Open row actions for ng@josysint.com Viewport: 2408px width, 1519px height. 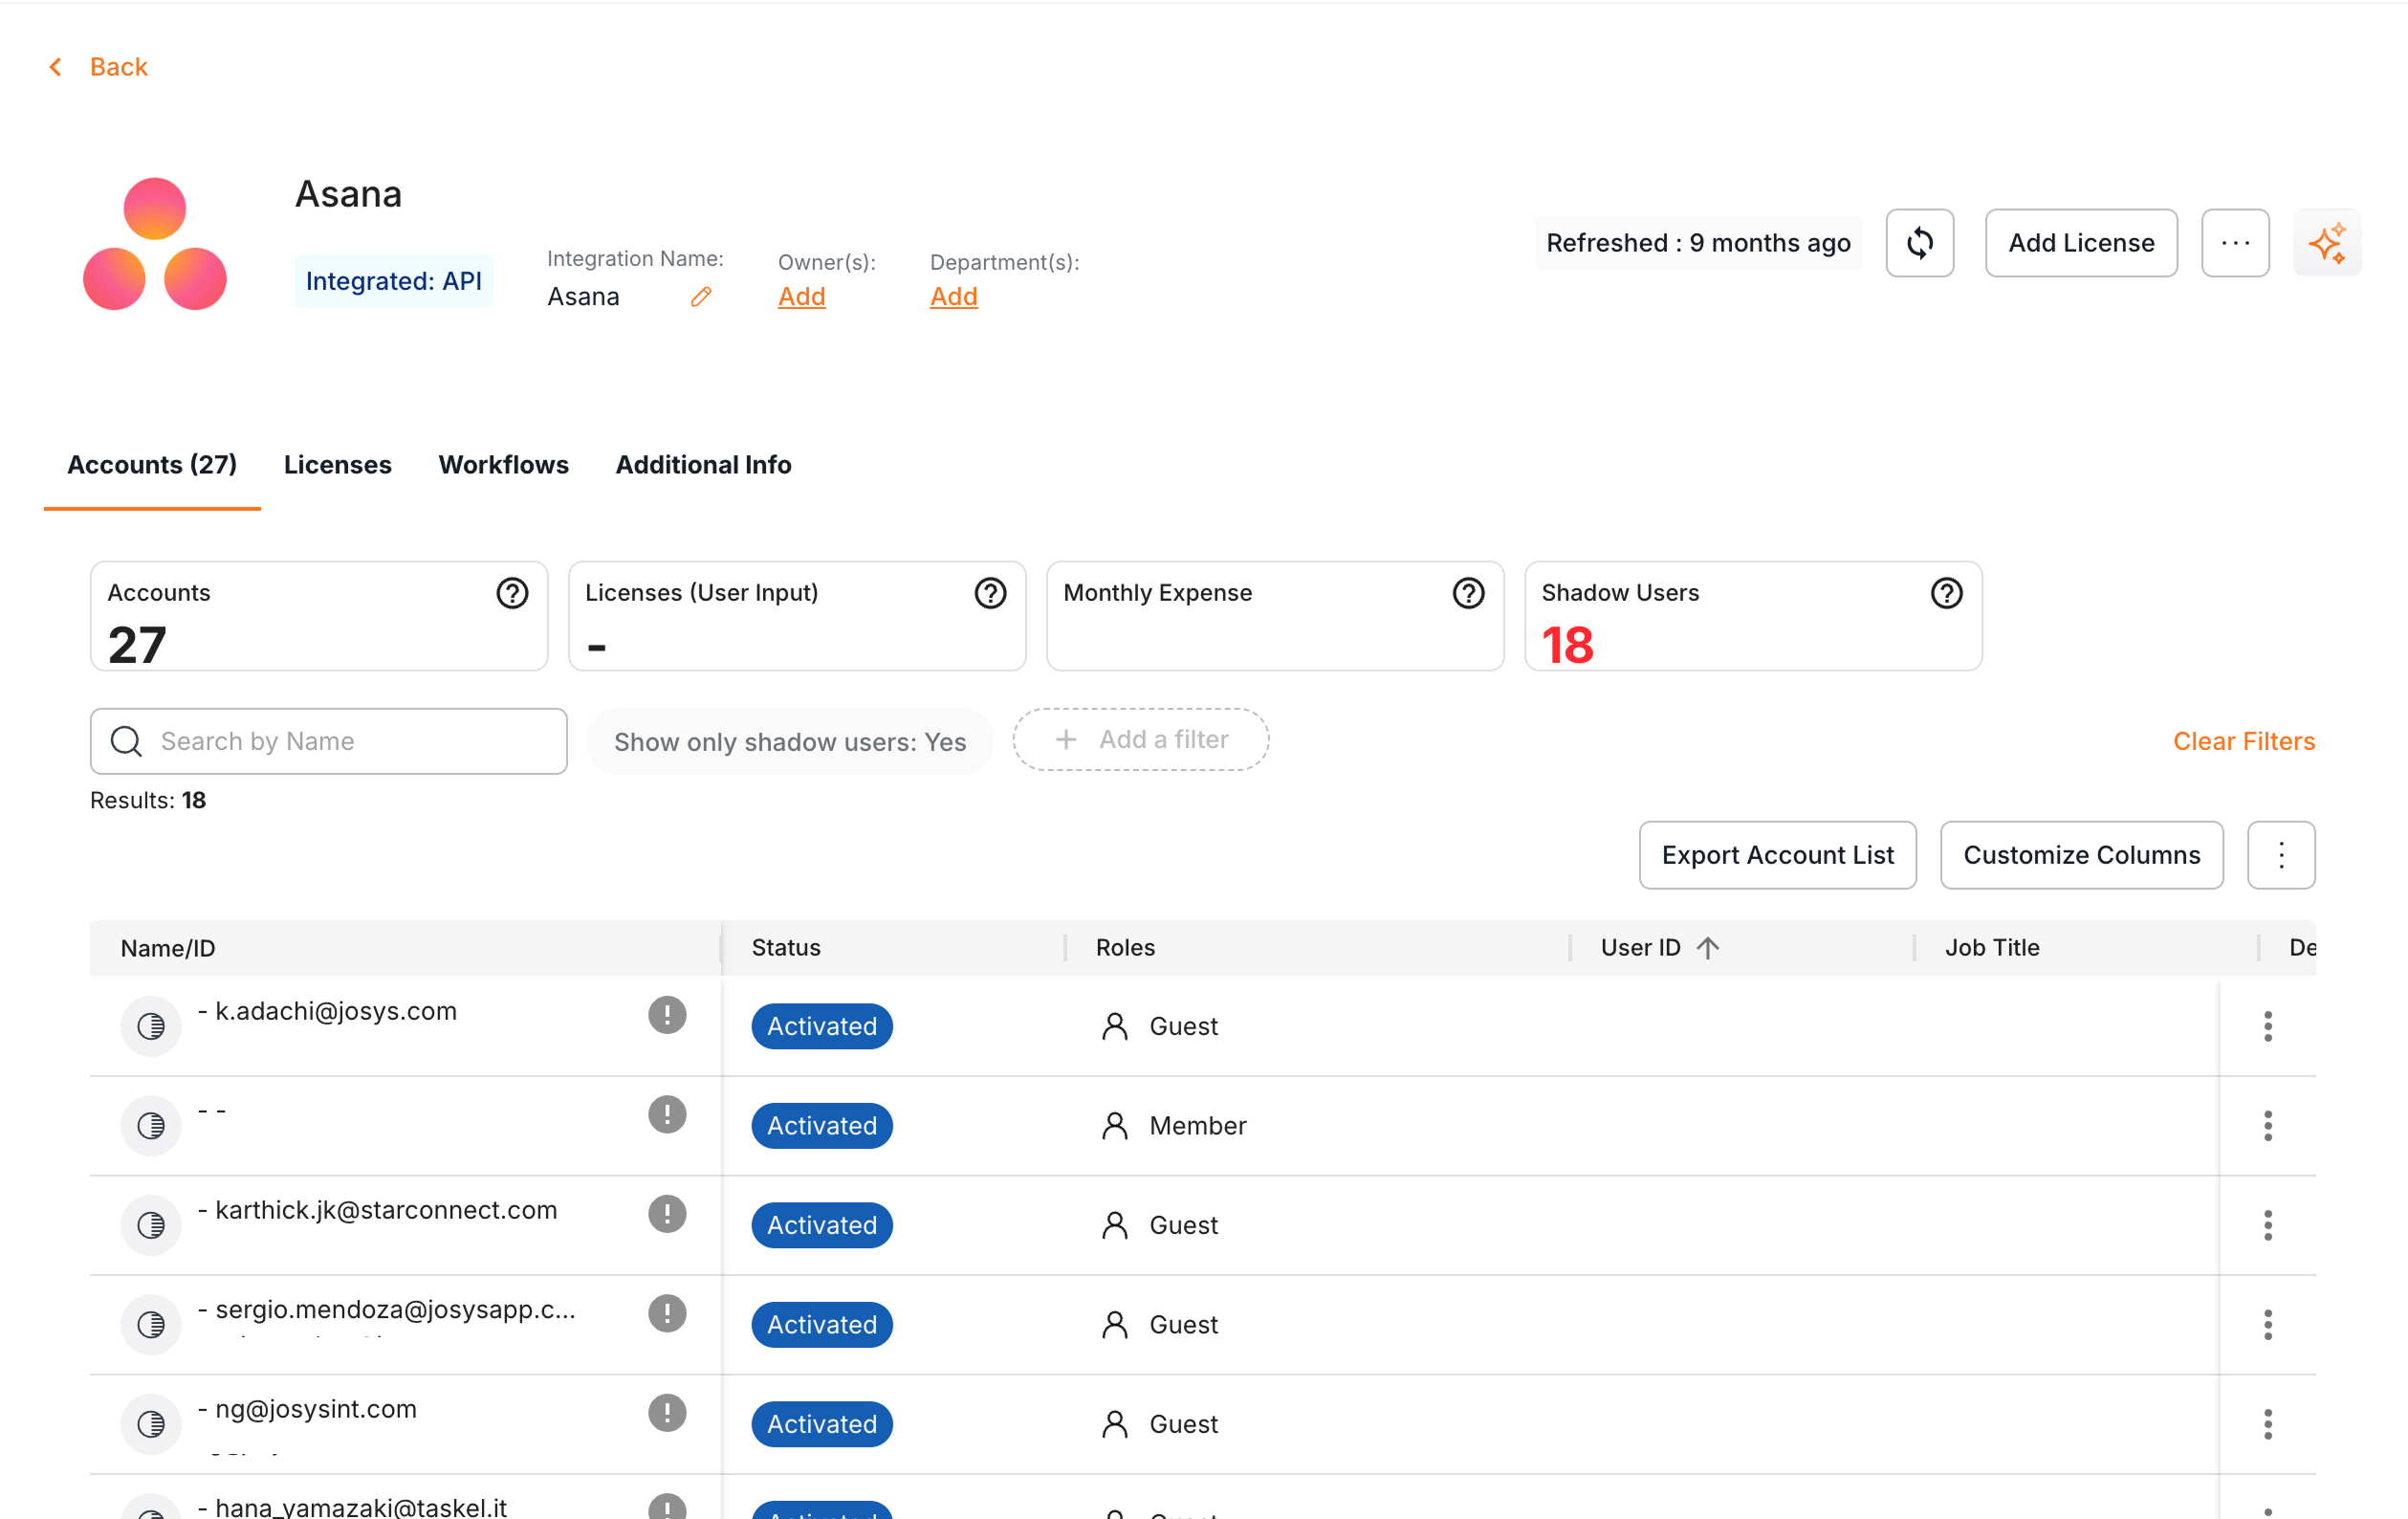[2267, 1424]
